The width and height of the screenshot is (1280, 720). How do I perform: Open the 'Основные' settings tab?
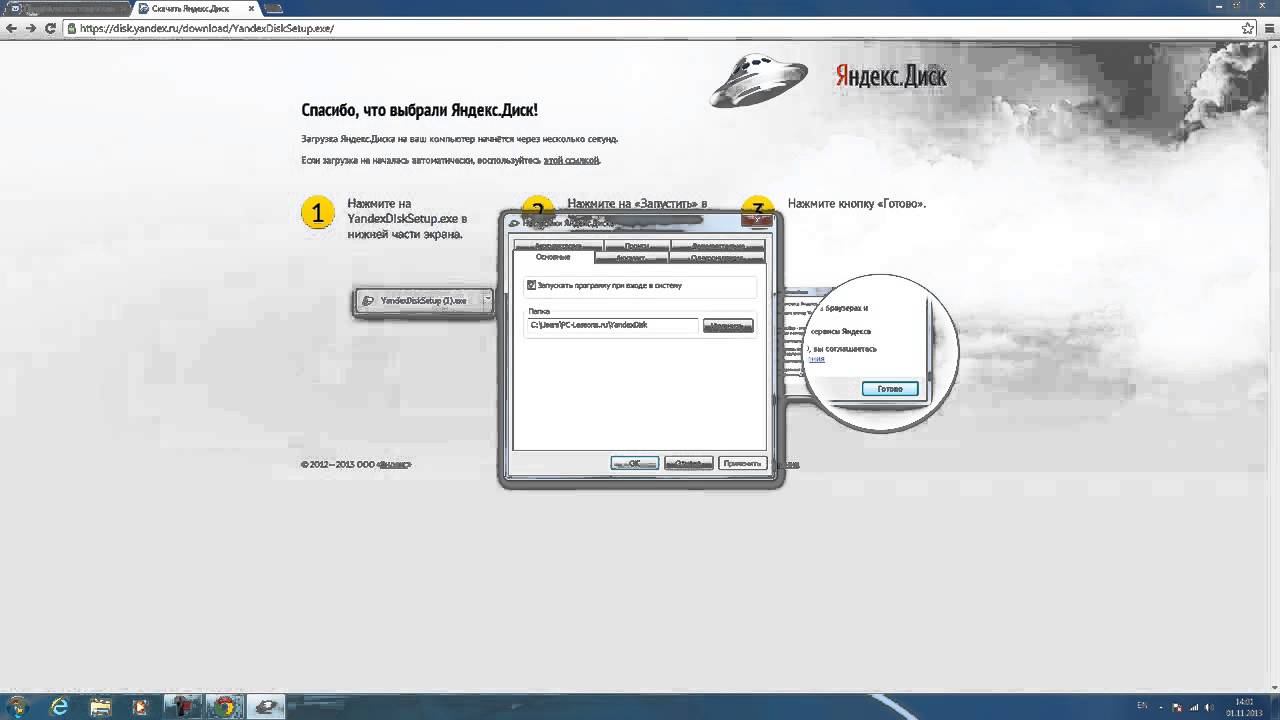coord(553,257)
